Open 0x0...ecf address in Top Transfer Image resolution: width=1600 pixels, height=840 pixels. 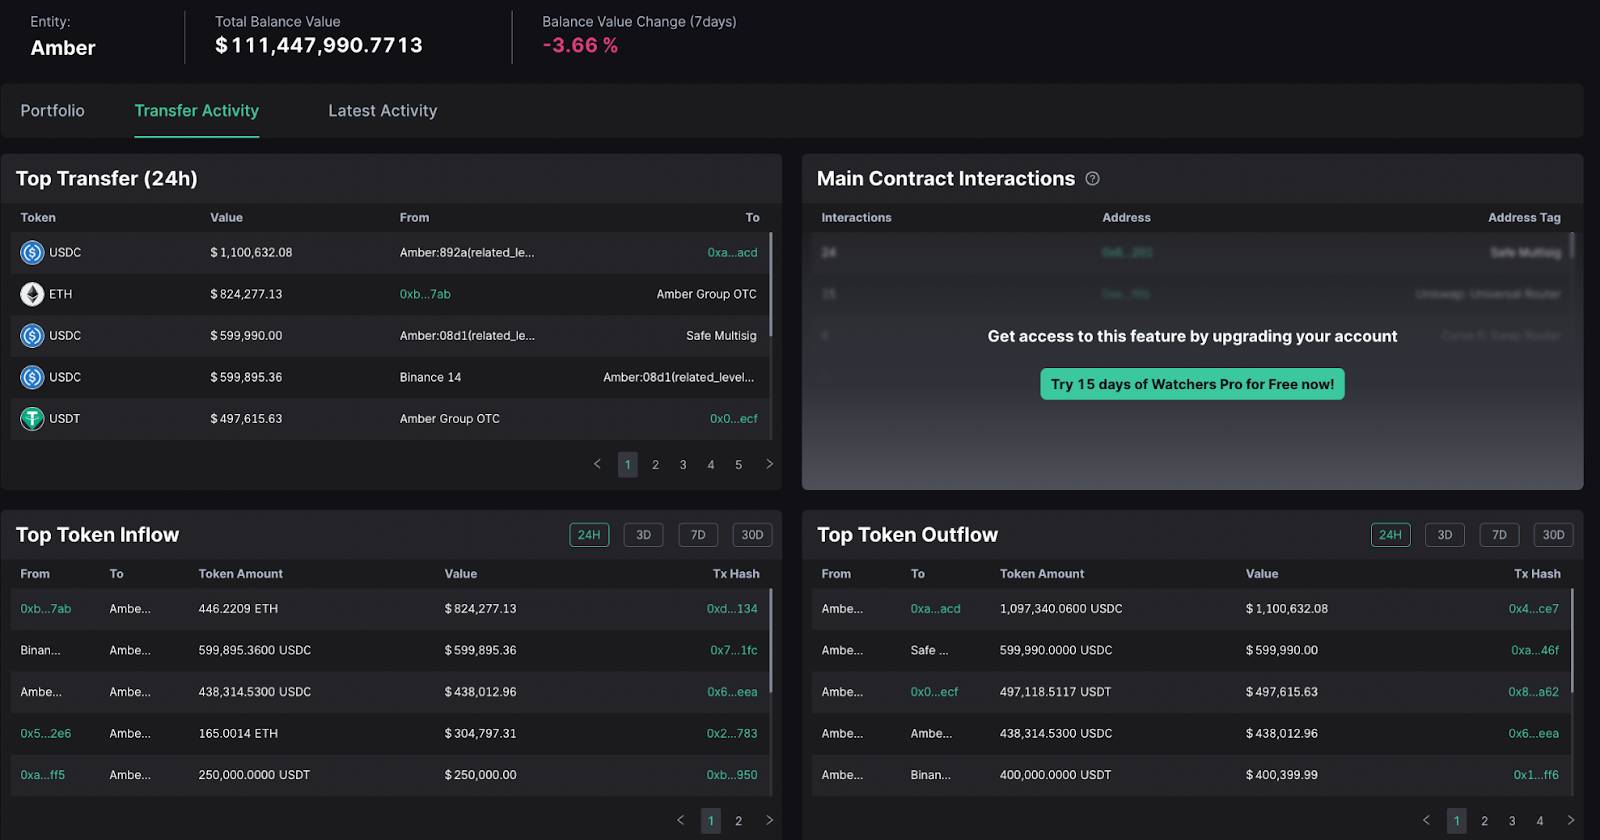click(x=733, y=419)
